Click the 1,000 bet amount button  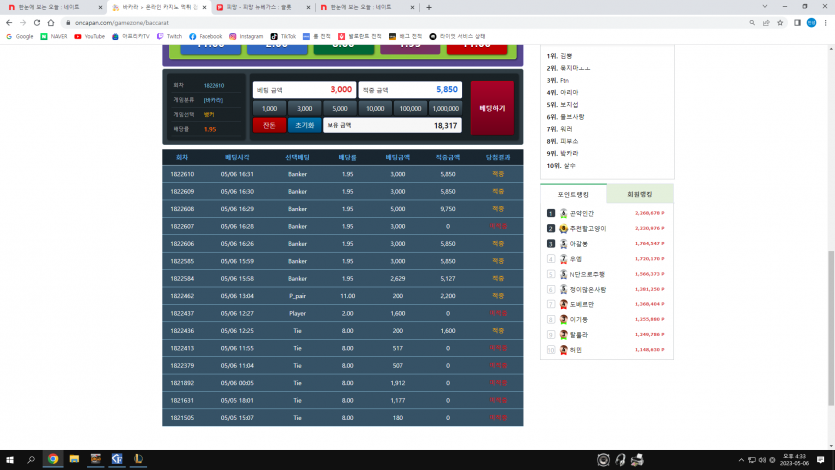269,109
